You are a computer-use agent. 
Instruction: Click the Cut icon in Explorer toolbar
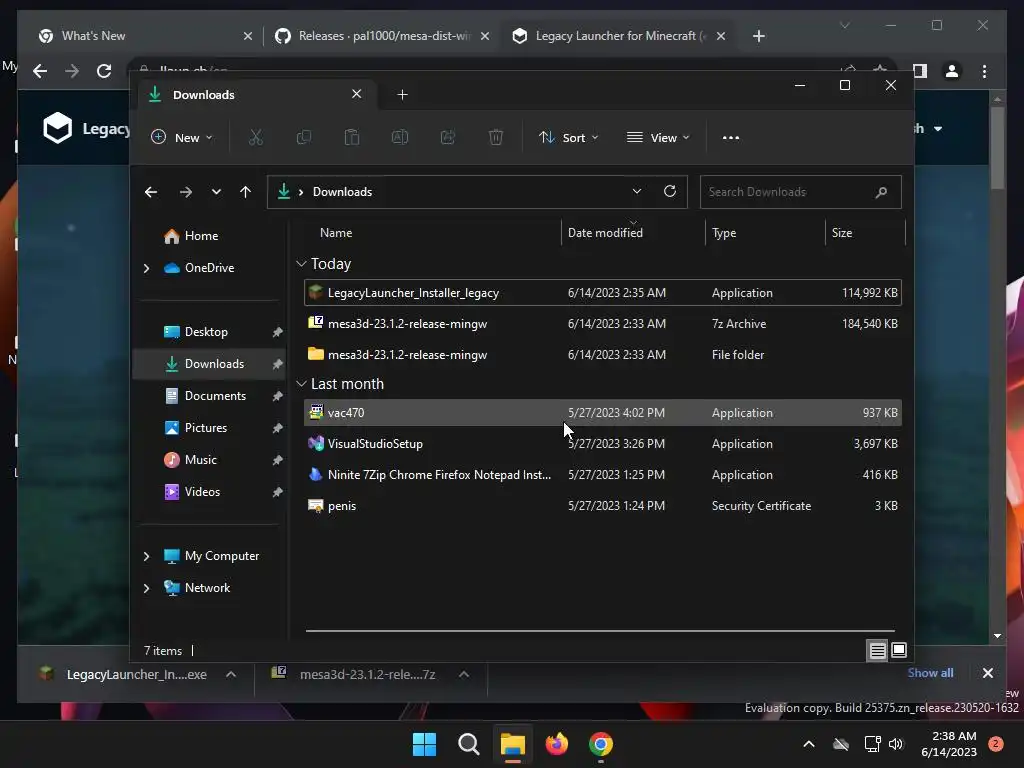point(255,137)
